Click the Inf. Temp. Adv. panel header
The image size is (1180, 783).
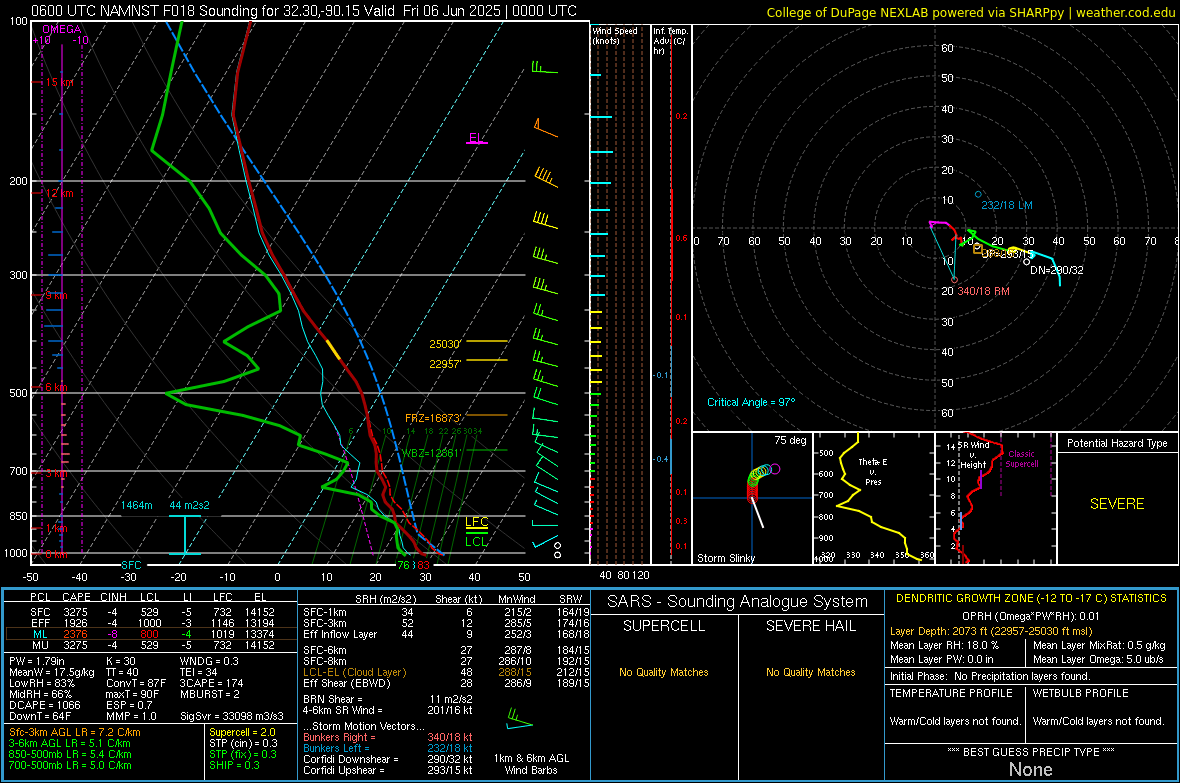tap(670, 41)
